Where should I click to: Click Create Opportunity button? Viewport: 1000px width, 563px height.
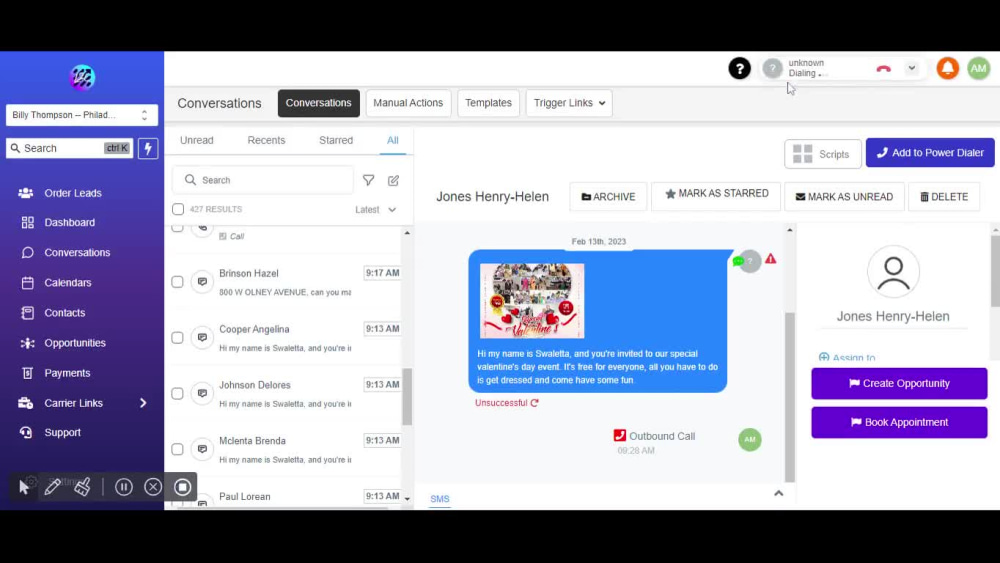899,383
